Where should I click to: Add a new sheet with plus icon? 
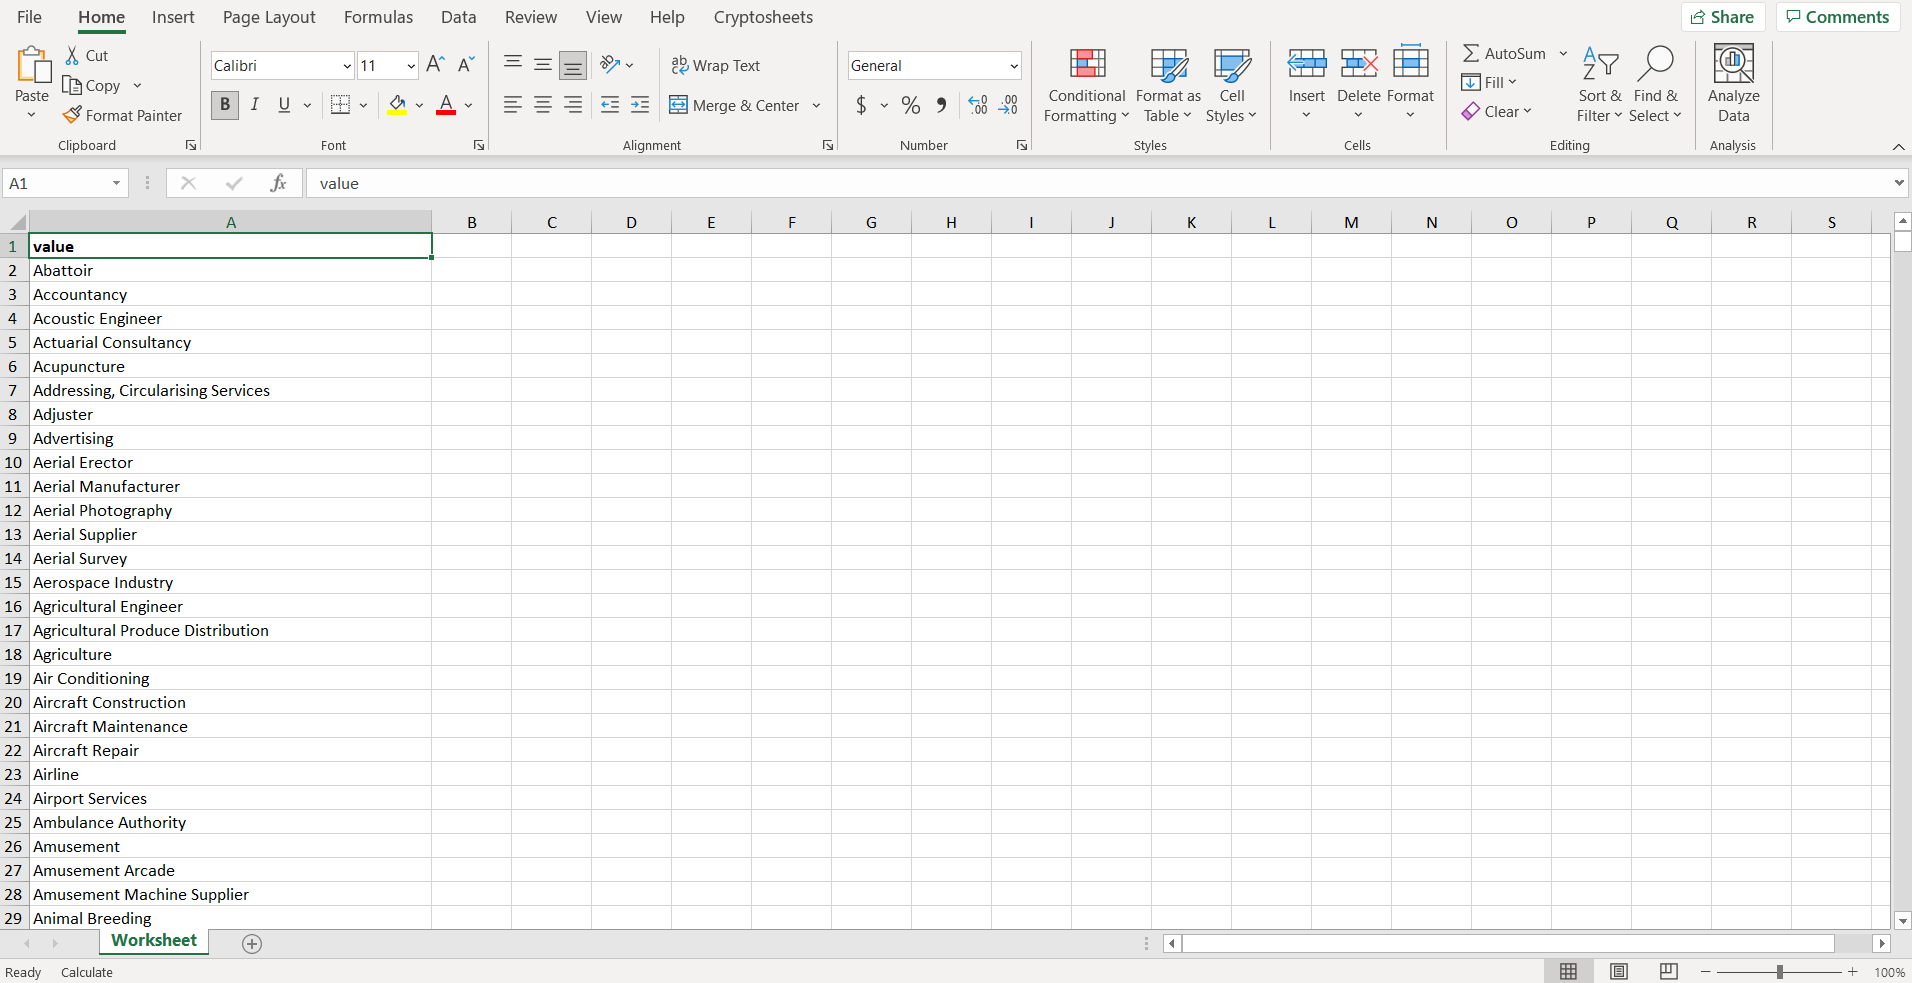pos(252,944)
